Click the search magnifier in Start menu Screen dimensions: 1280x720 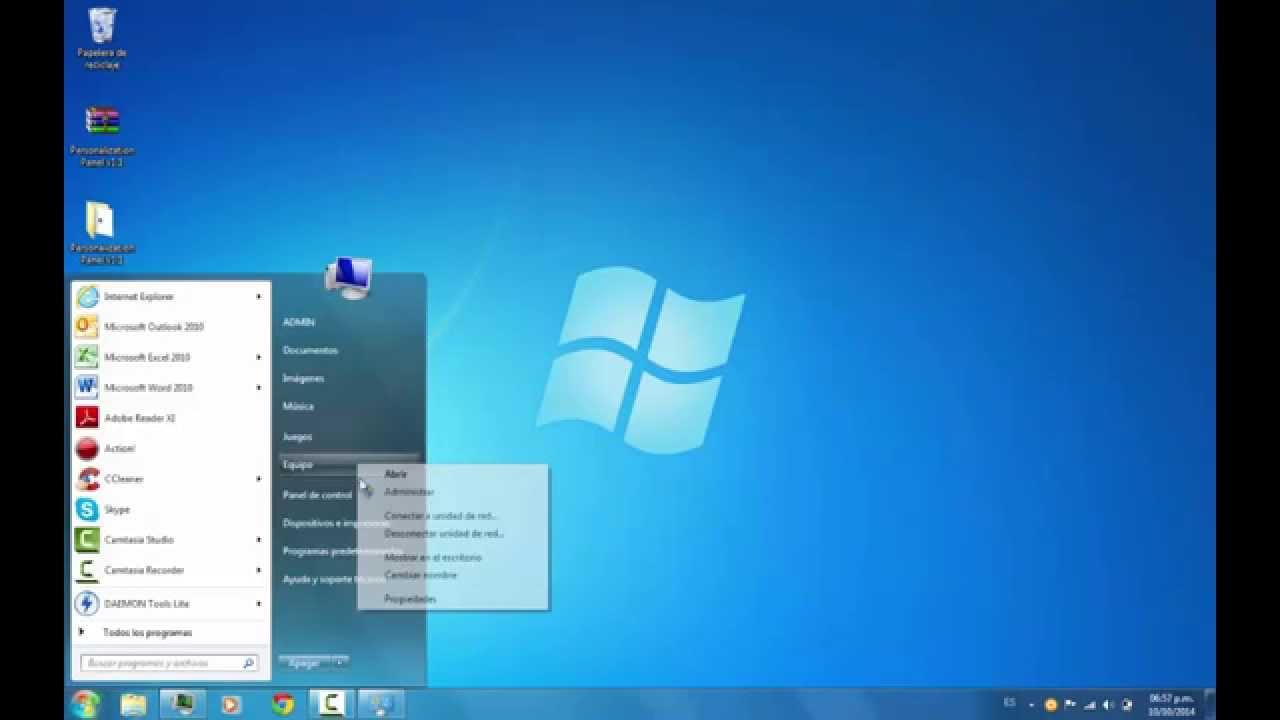[248, 663]
